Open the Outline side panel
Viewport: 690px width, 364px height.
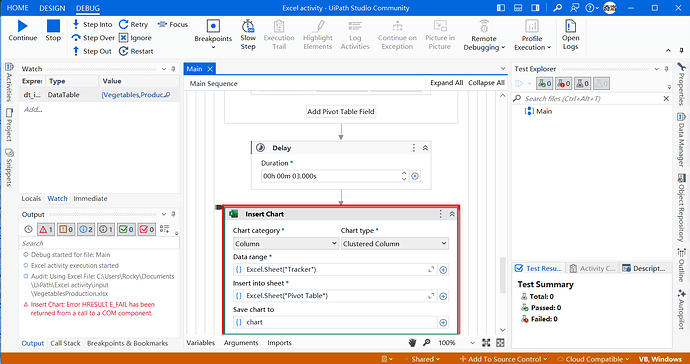[x=681, y=265]
